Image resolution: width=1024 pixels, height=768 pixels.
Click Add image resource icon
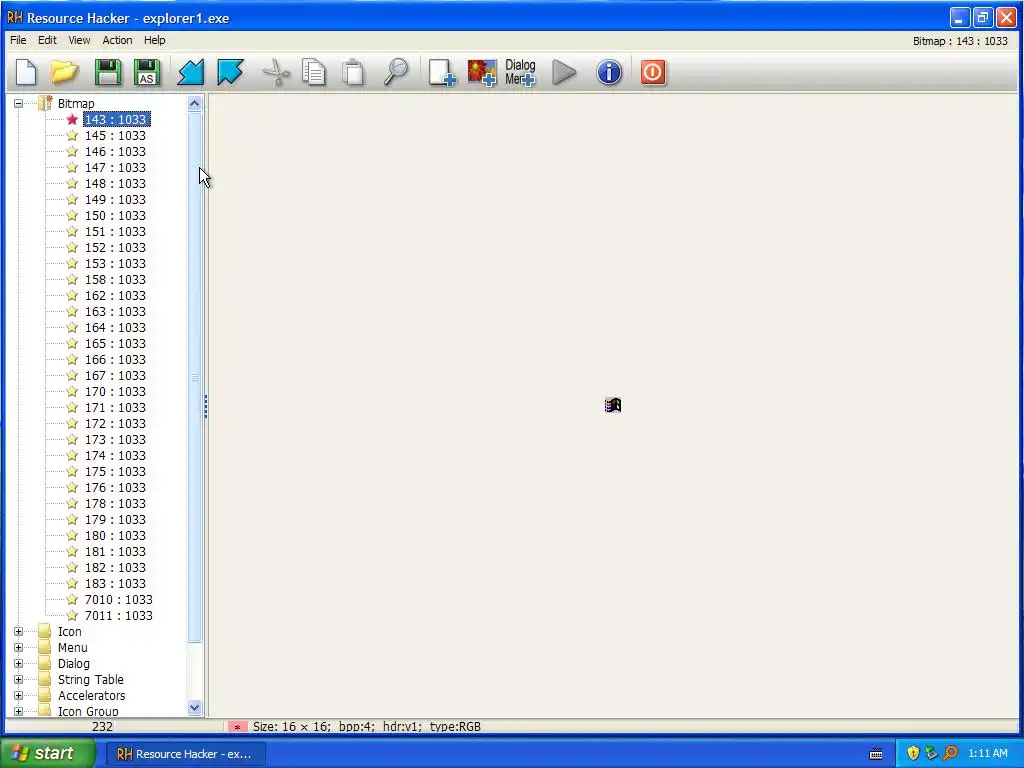tap(482, 72)
